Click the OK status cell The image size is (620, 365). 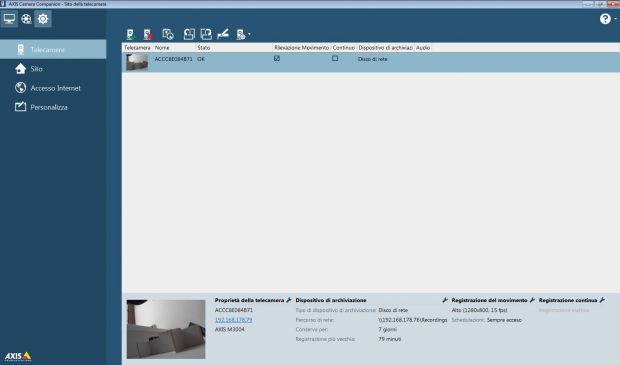click(x=201, y=59)
